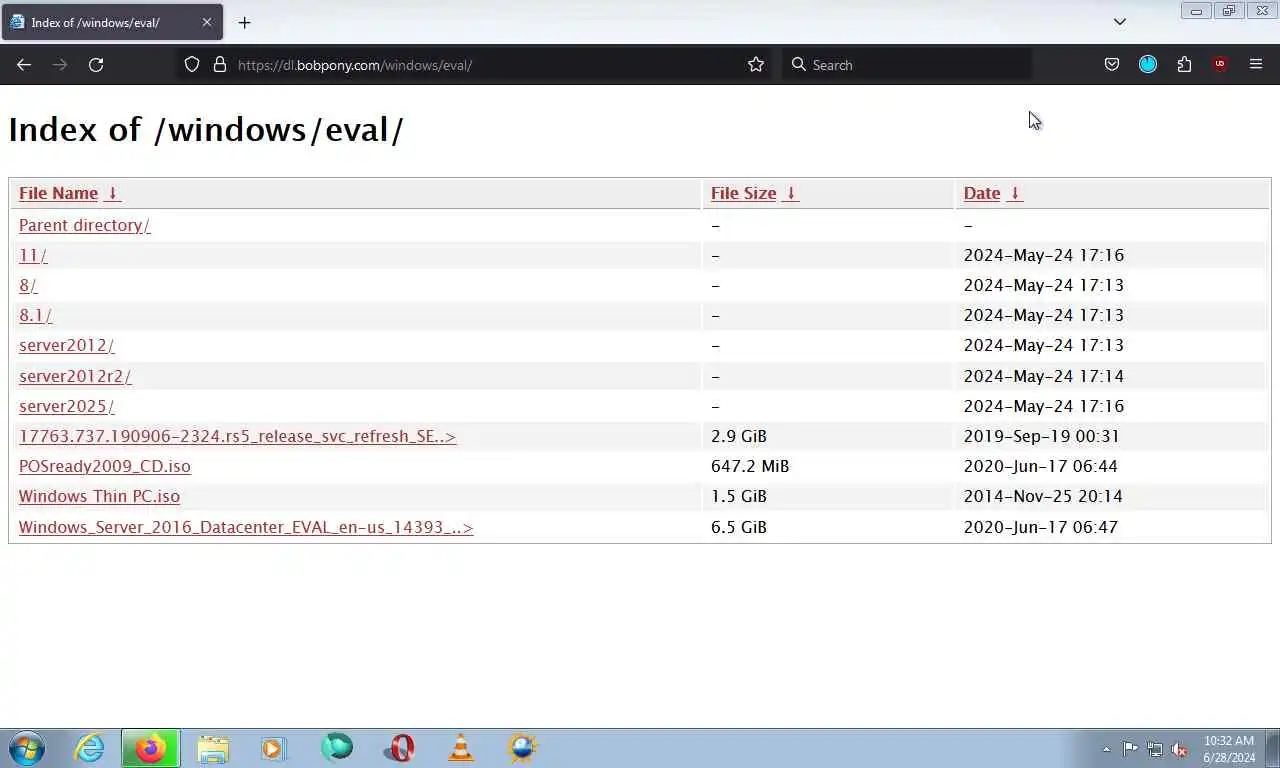Toggle File Name descending arrow
1280x768 pixels.
(113, 193)
